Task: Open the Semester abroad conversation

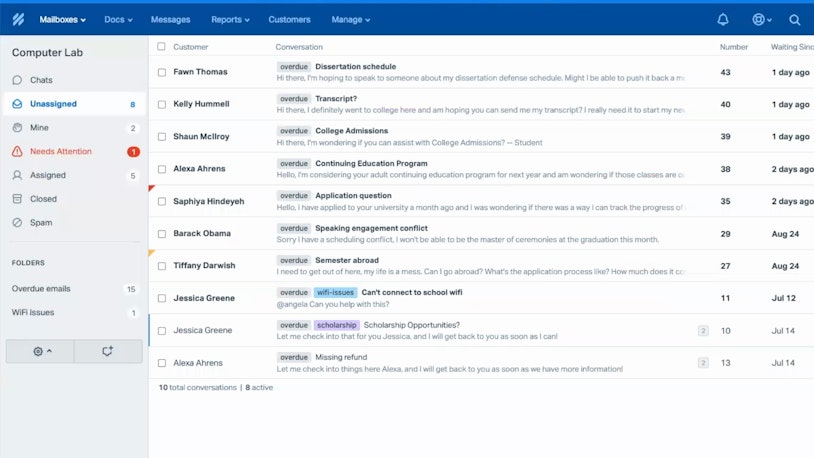Action: tap(347, 261)
